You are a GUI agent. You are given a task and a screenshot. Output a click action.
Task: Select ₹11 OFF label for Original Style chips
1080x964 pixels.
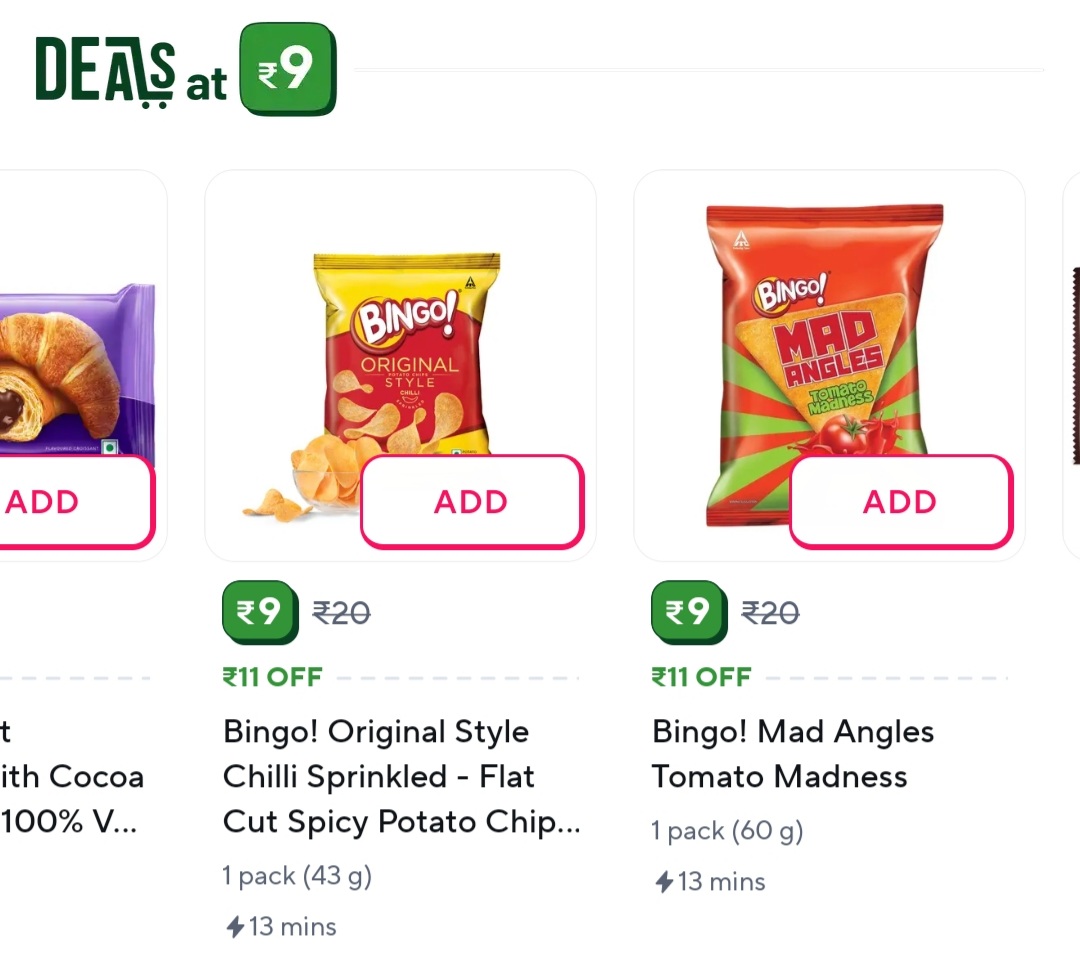pos(272,677)
